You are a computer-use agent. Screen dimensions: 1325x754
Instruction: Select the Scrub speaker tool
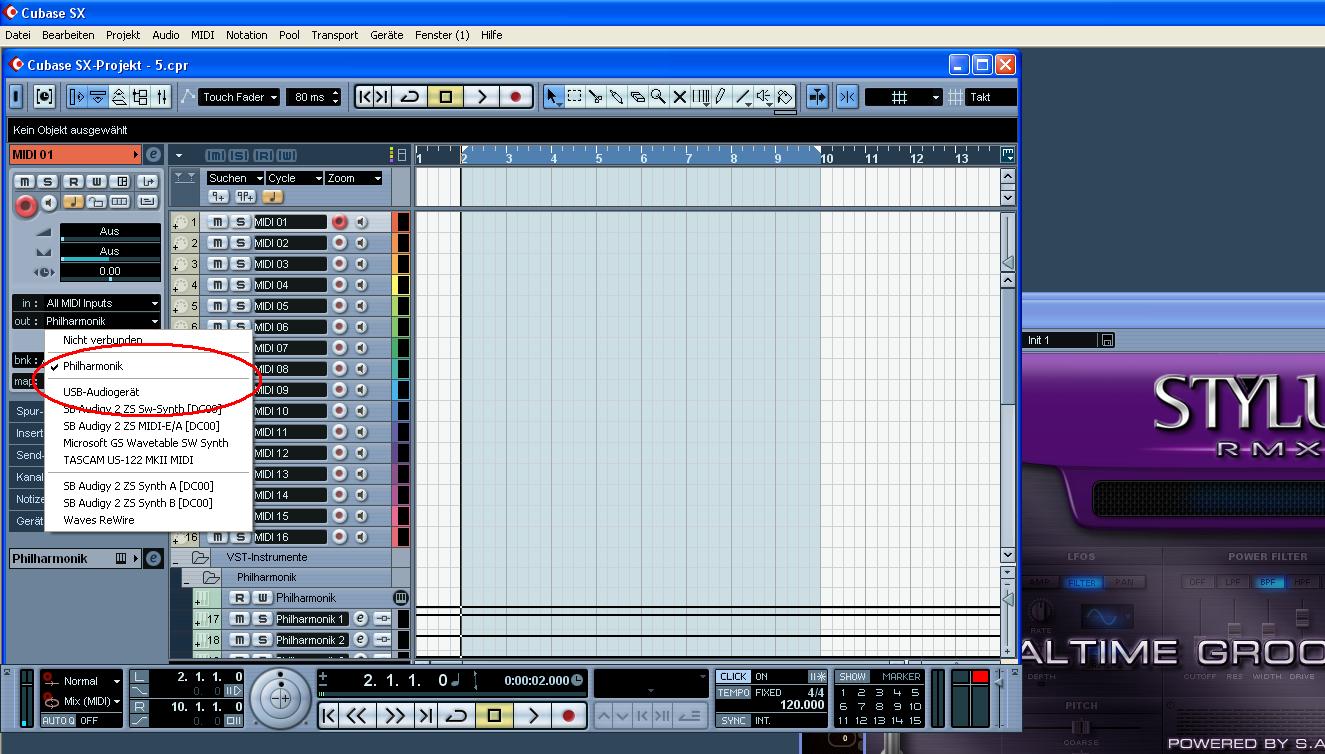764,97
